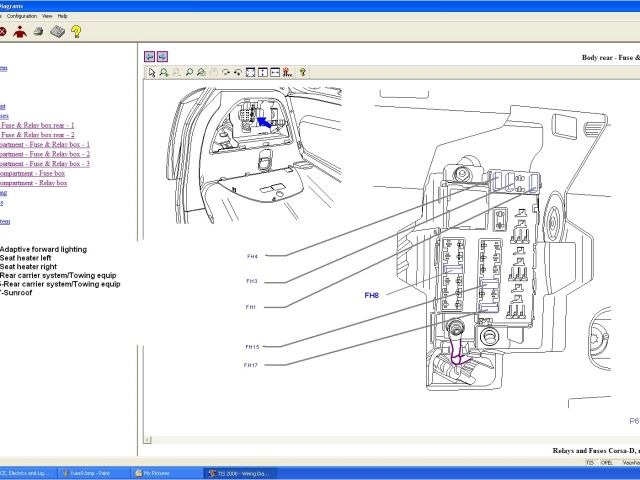Click the small help icon in viewer toolbar
This screenshot has height=480, width=640.
pos(302,72)
